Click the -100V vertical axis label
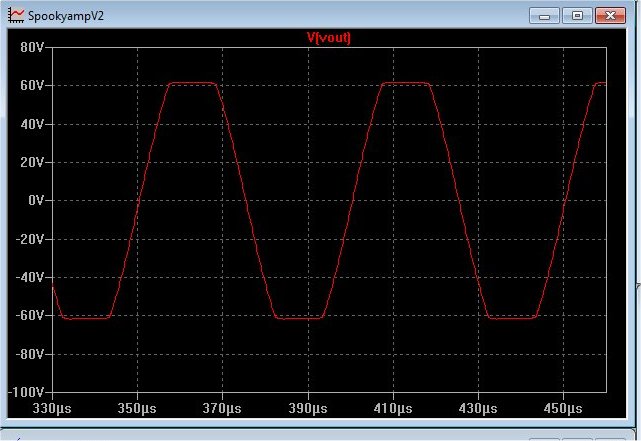 pos(26,392)
